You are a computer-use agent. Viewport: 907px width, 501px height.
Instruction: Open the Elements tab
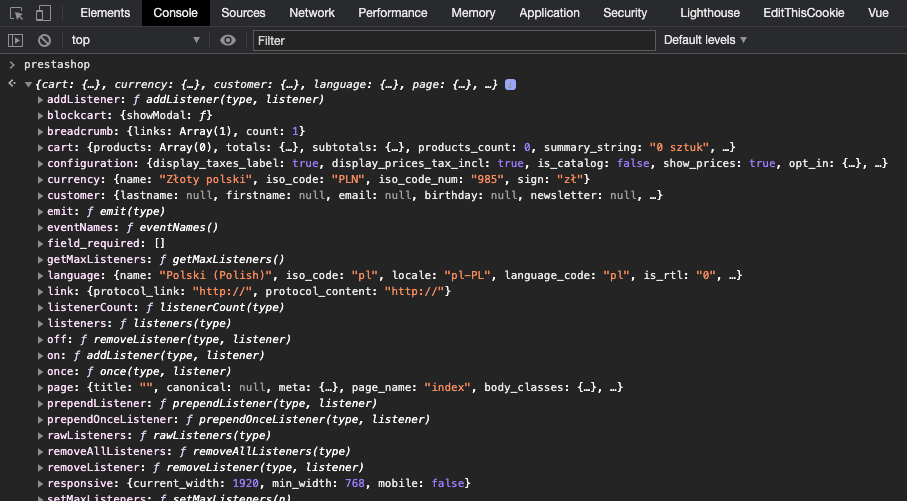[x=105, y=13]
